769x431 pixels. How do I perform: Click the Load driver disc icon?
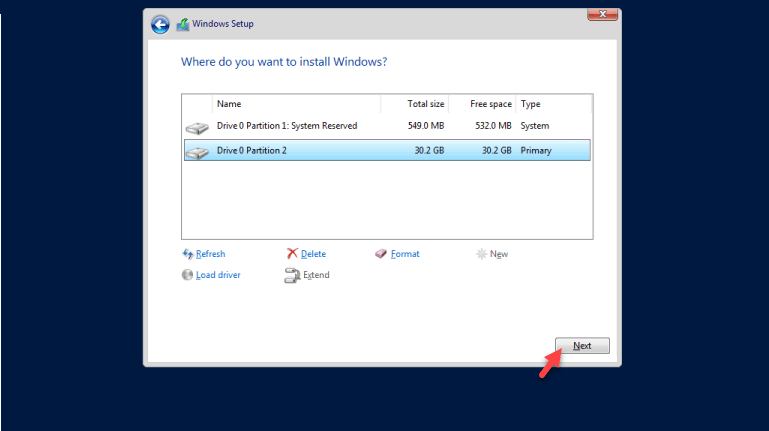(187, 275)
